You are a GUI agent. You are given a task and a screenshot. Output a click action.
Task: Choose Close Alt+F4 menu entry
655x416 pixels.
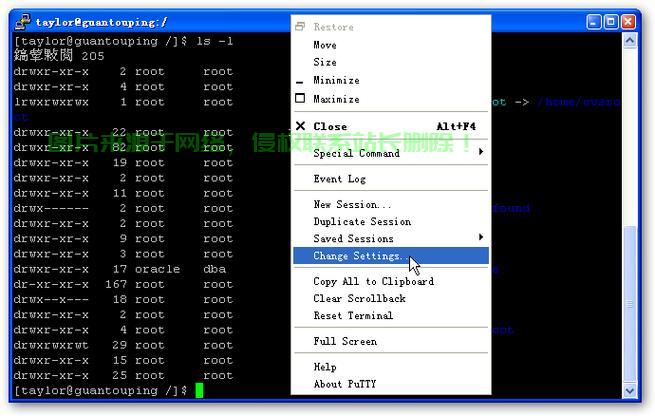[x=391, y=126]
